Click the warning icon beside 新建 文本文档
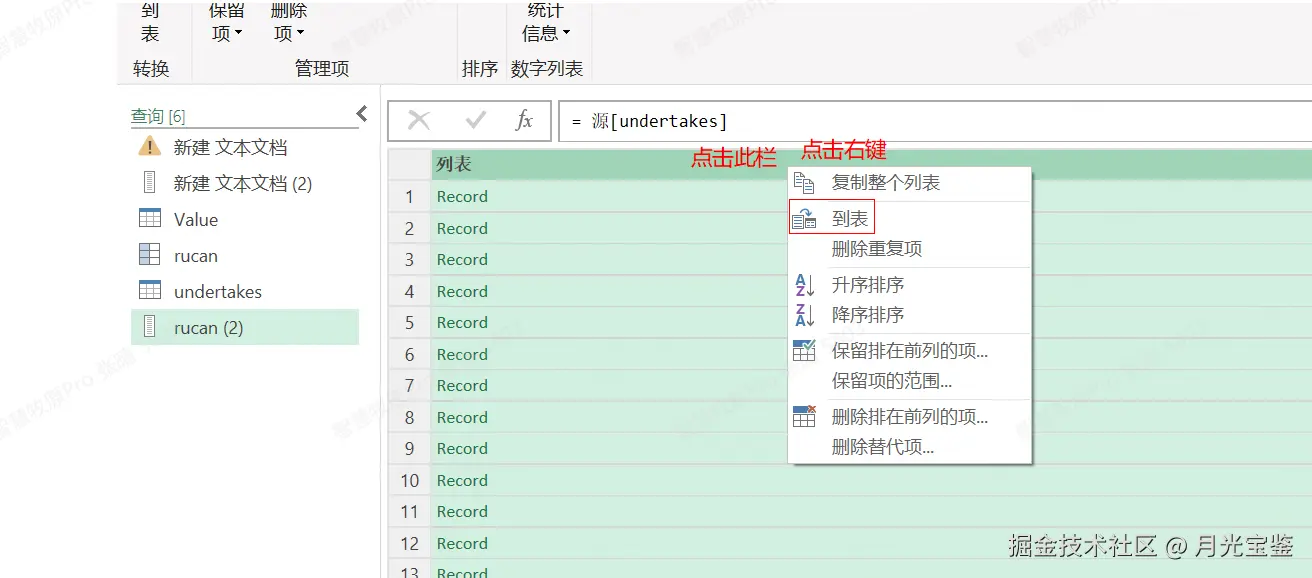 pyautogui.click(x=149, y=147)
